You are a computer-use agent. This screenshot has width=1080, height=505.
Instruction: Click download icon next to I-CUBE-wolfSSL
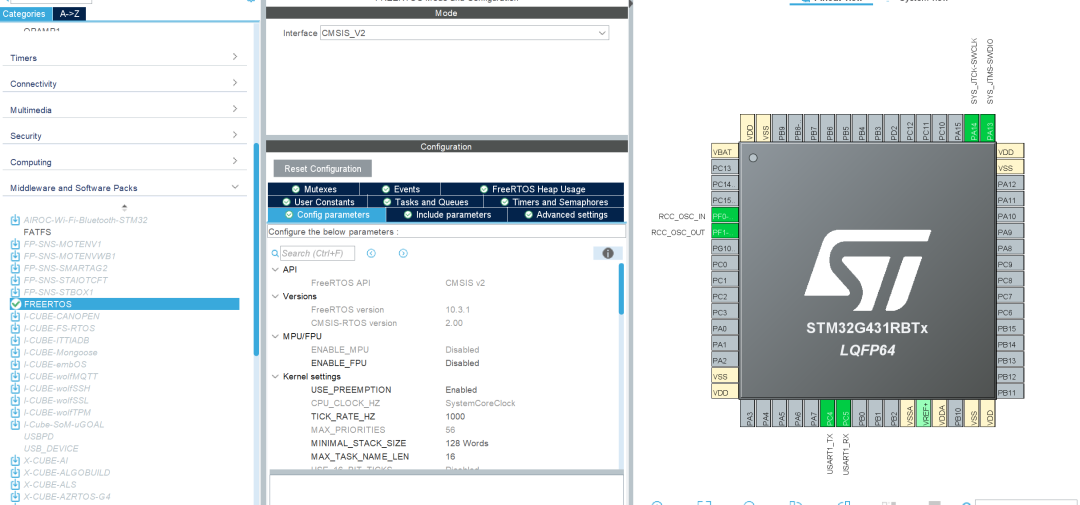[x=16, y=400]
